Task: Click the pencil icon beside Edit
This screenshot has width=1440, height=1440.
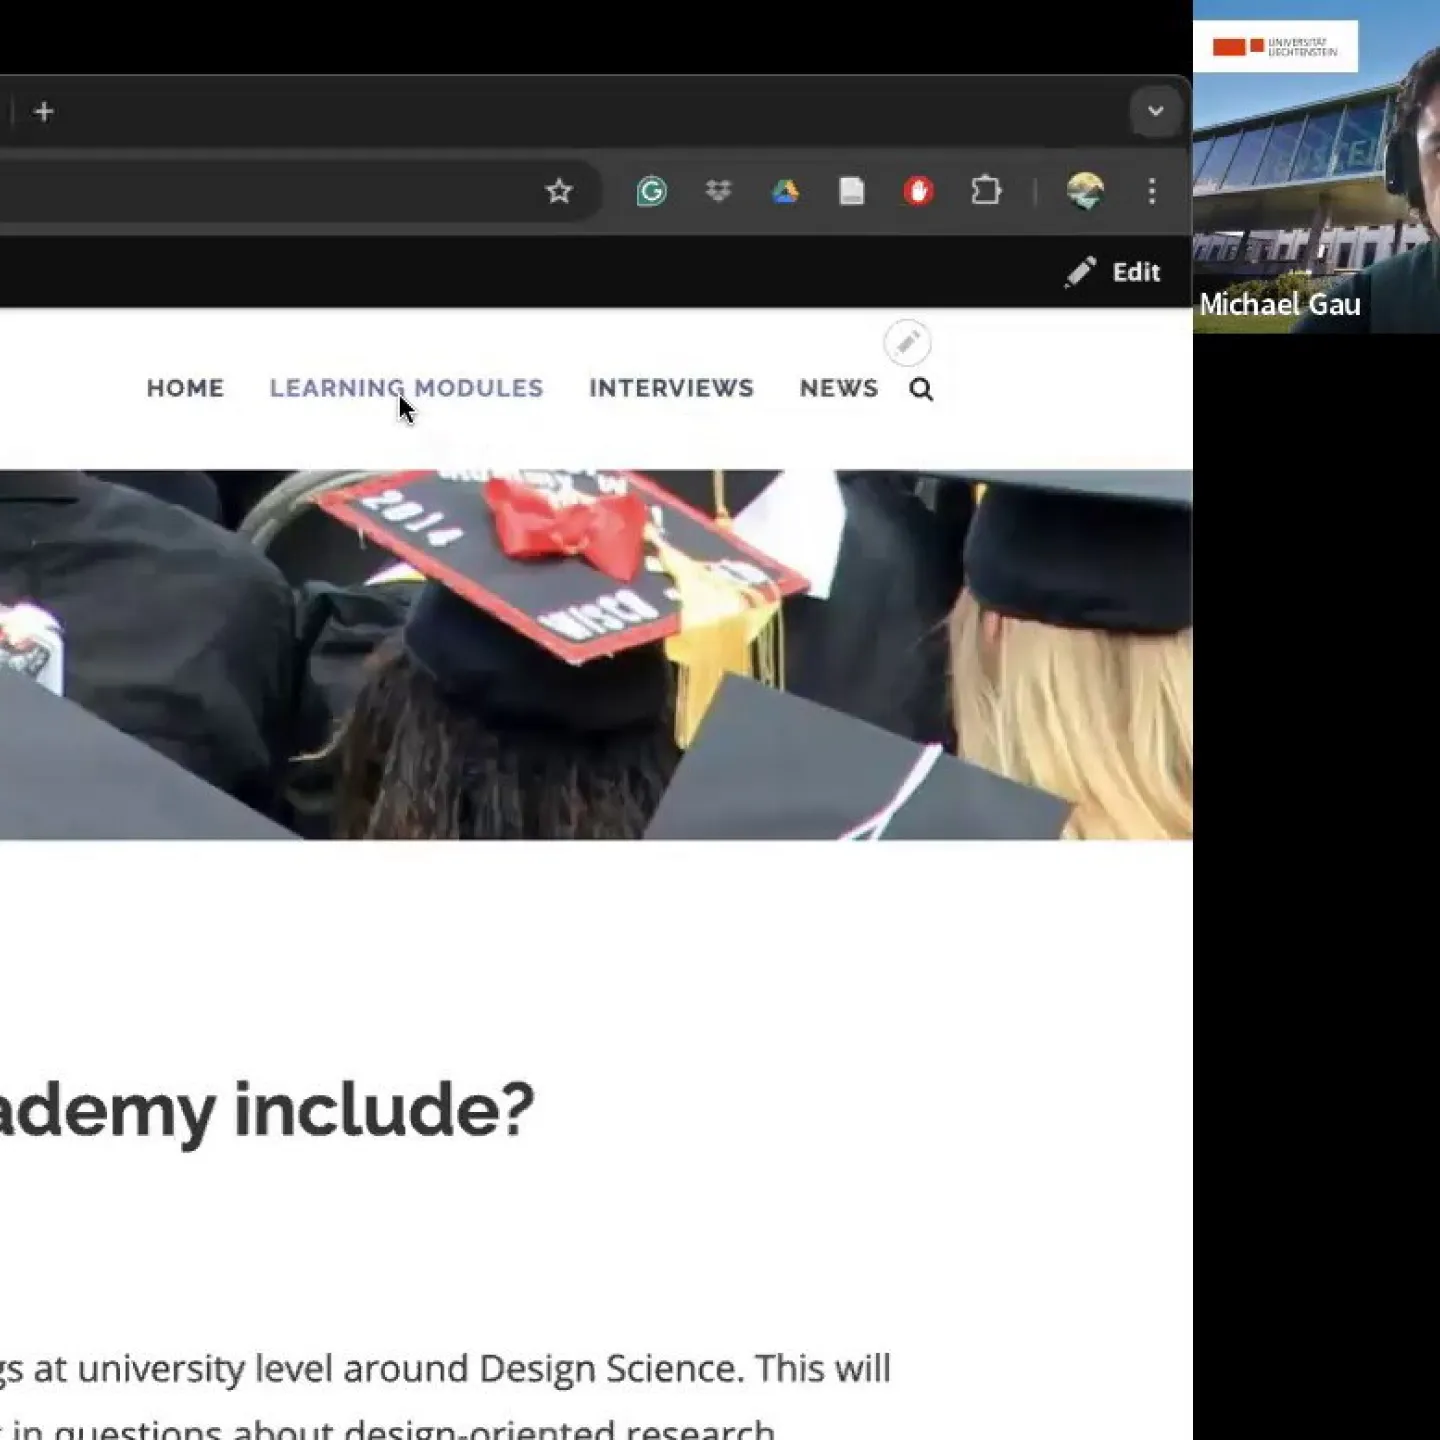Action: (1081, 271)
